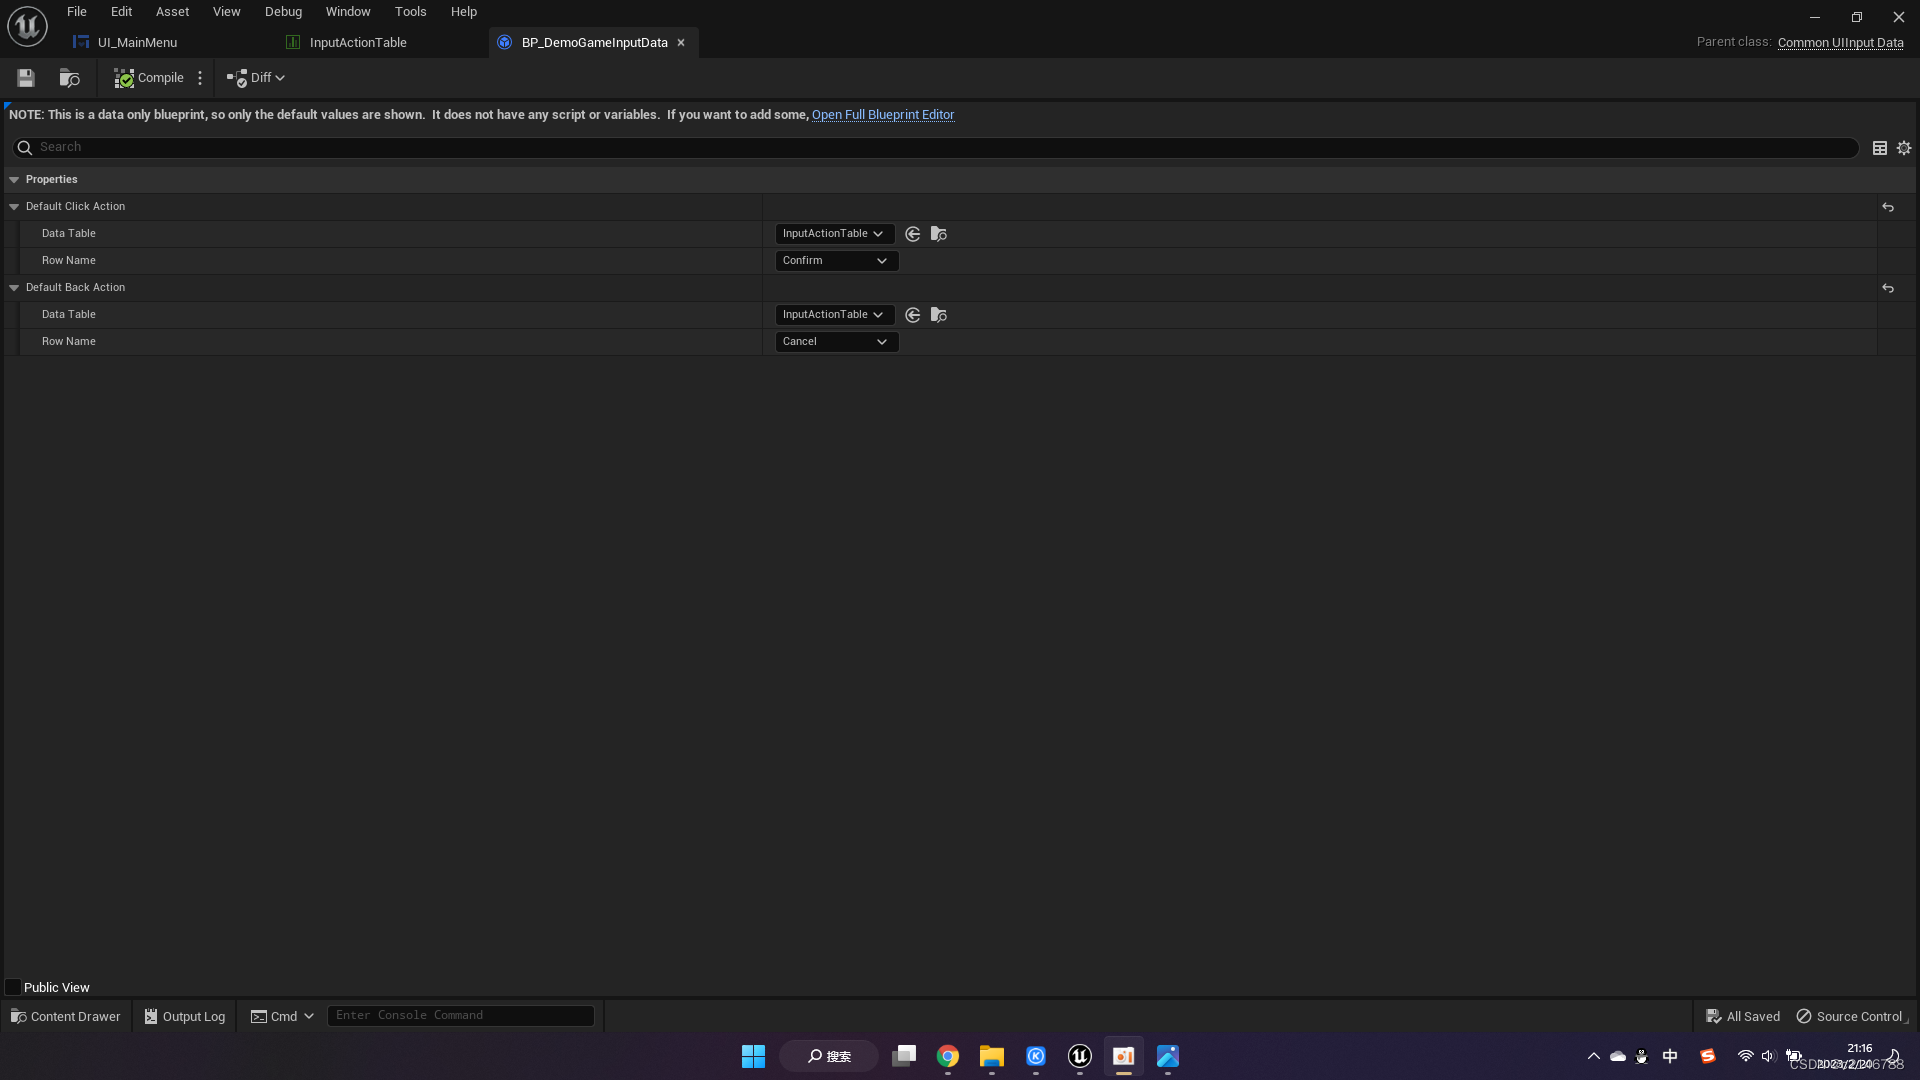
Task: Use selected asset for Default Click Data Table
Action: [912, 234]
